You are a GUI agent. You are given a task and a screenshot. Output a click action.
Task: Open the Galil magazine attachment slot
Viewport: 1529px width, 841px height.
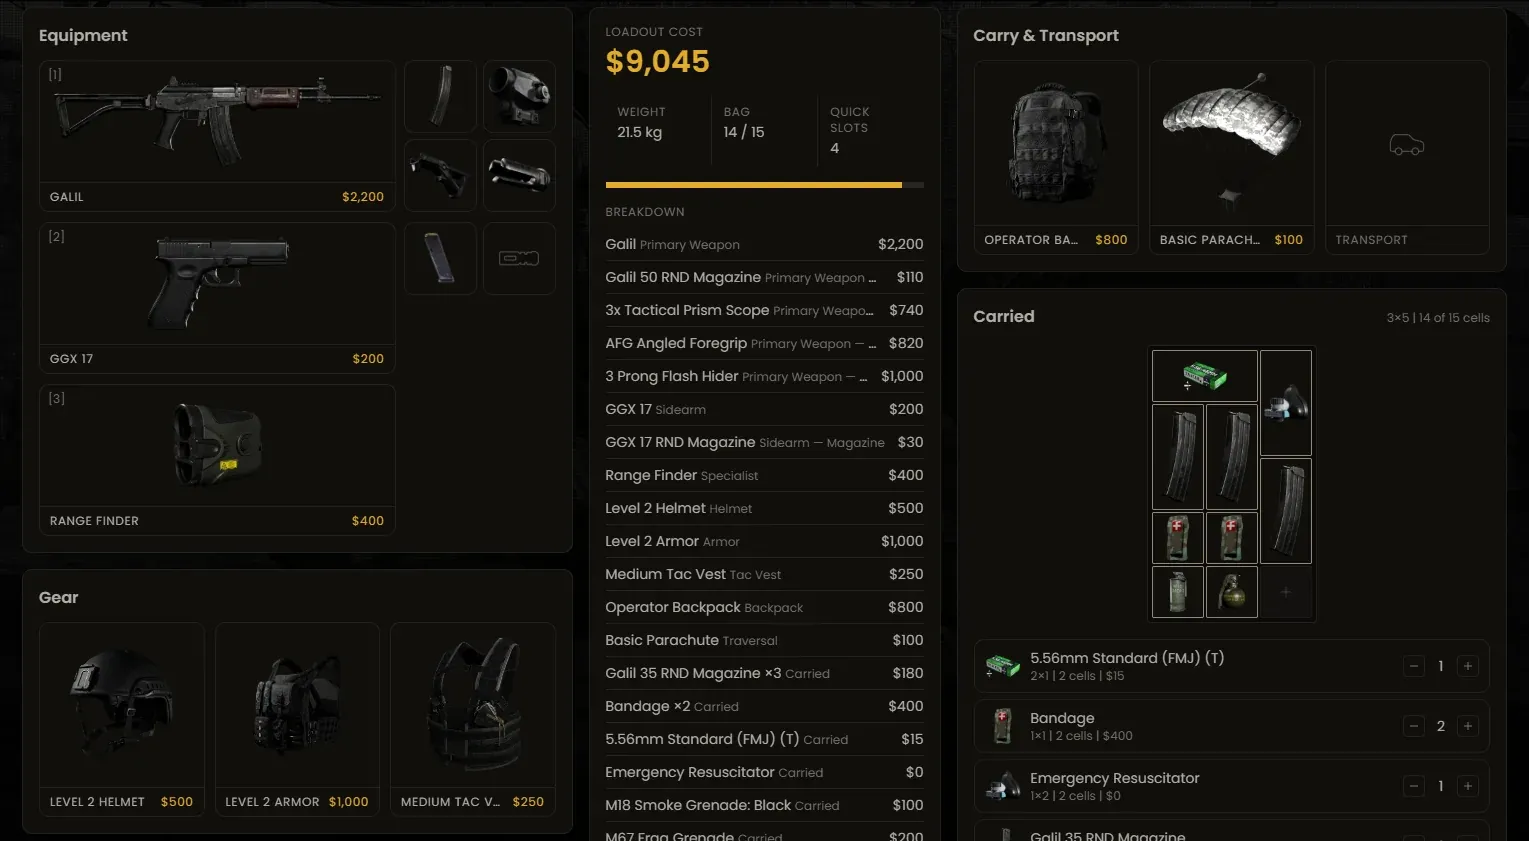tap(440, 96)
